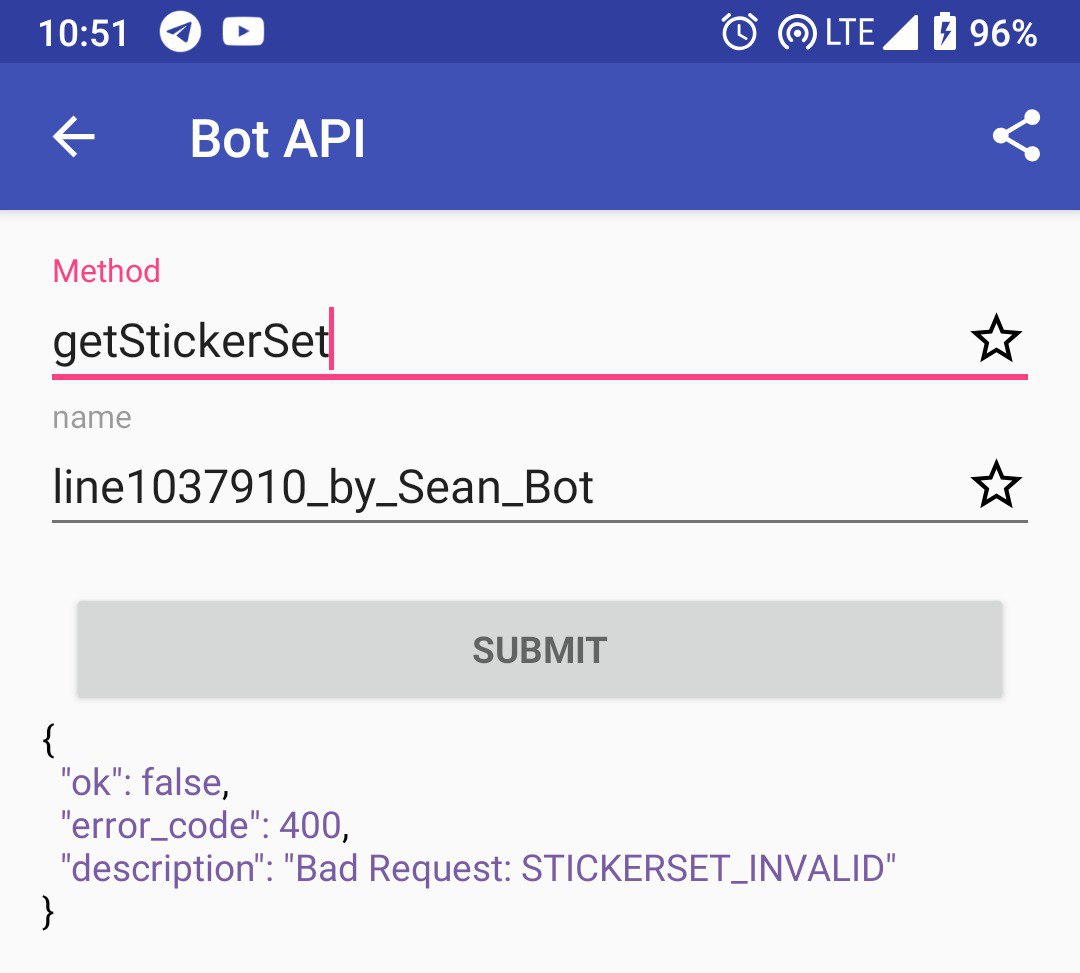Tap the error_code 400 line
Image resolution: width=1080 pixels, height=973 pixels.
coord(204,825)
